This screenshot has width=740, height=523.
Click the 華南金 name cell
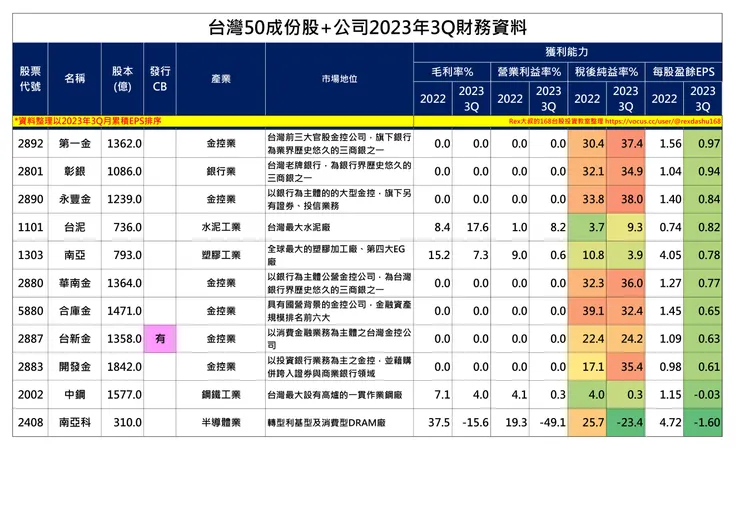coord(75,283)
